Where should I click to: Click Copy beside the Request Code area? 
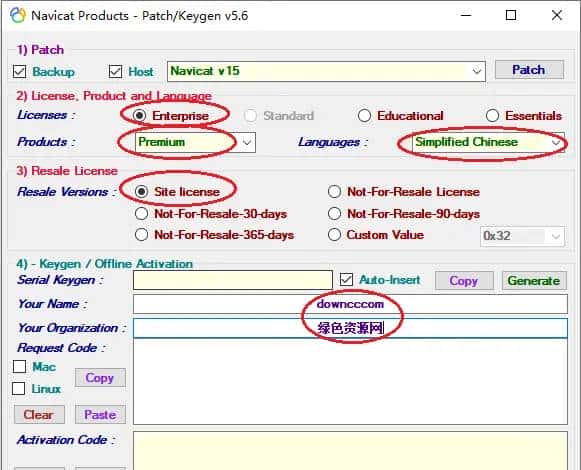pos(100,378)
